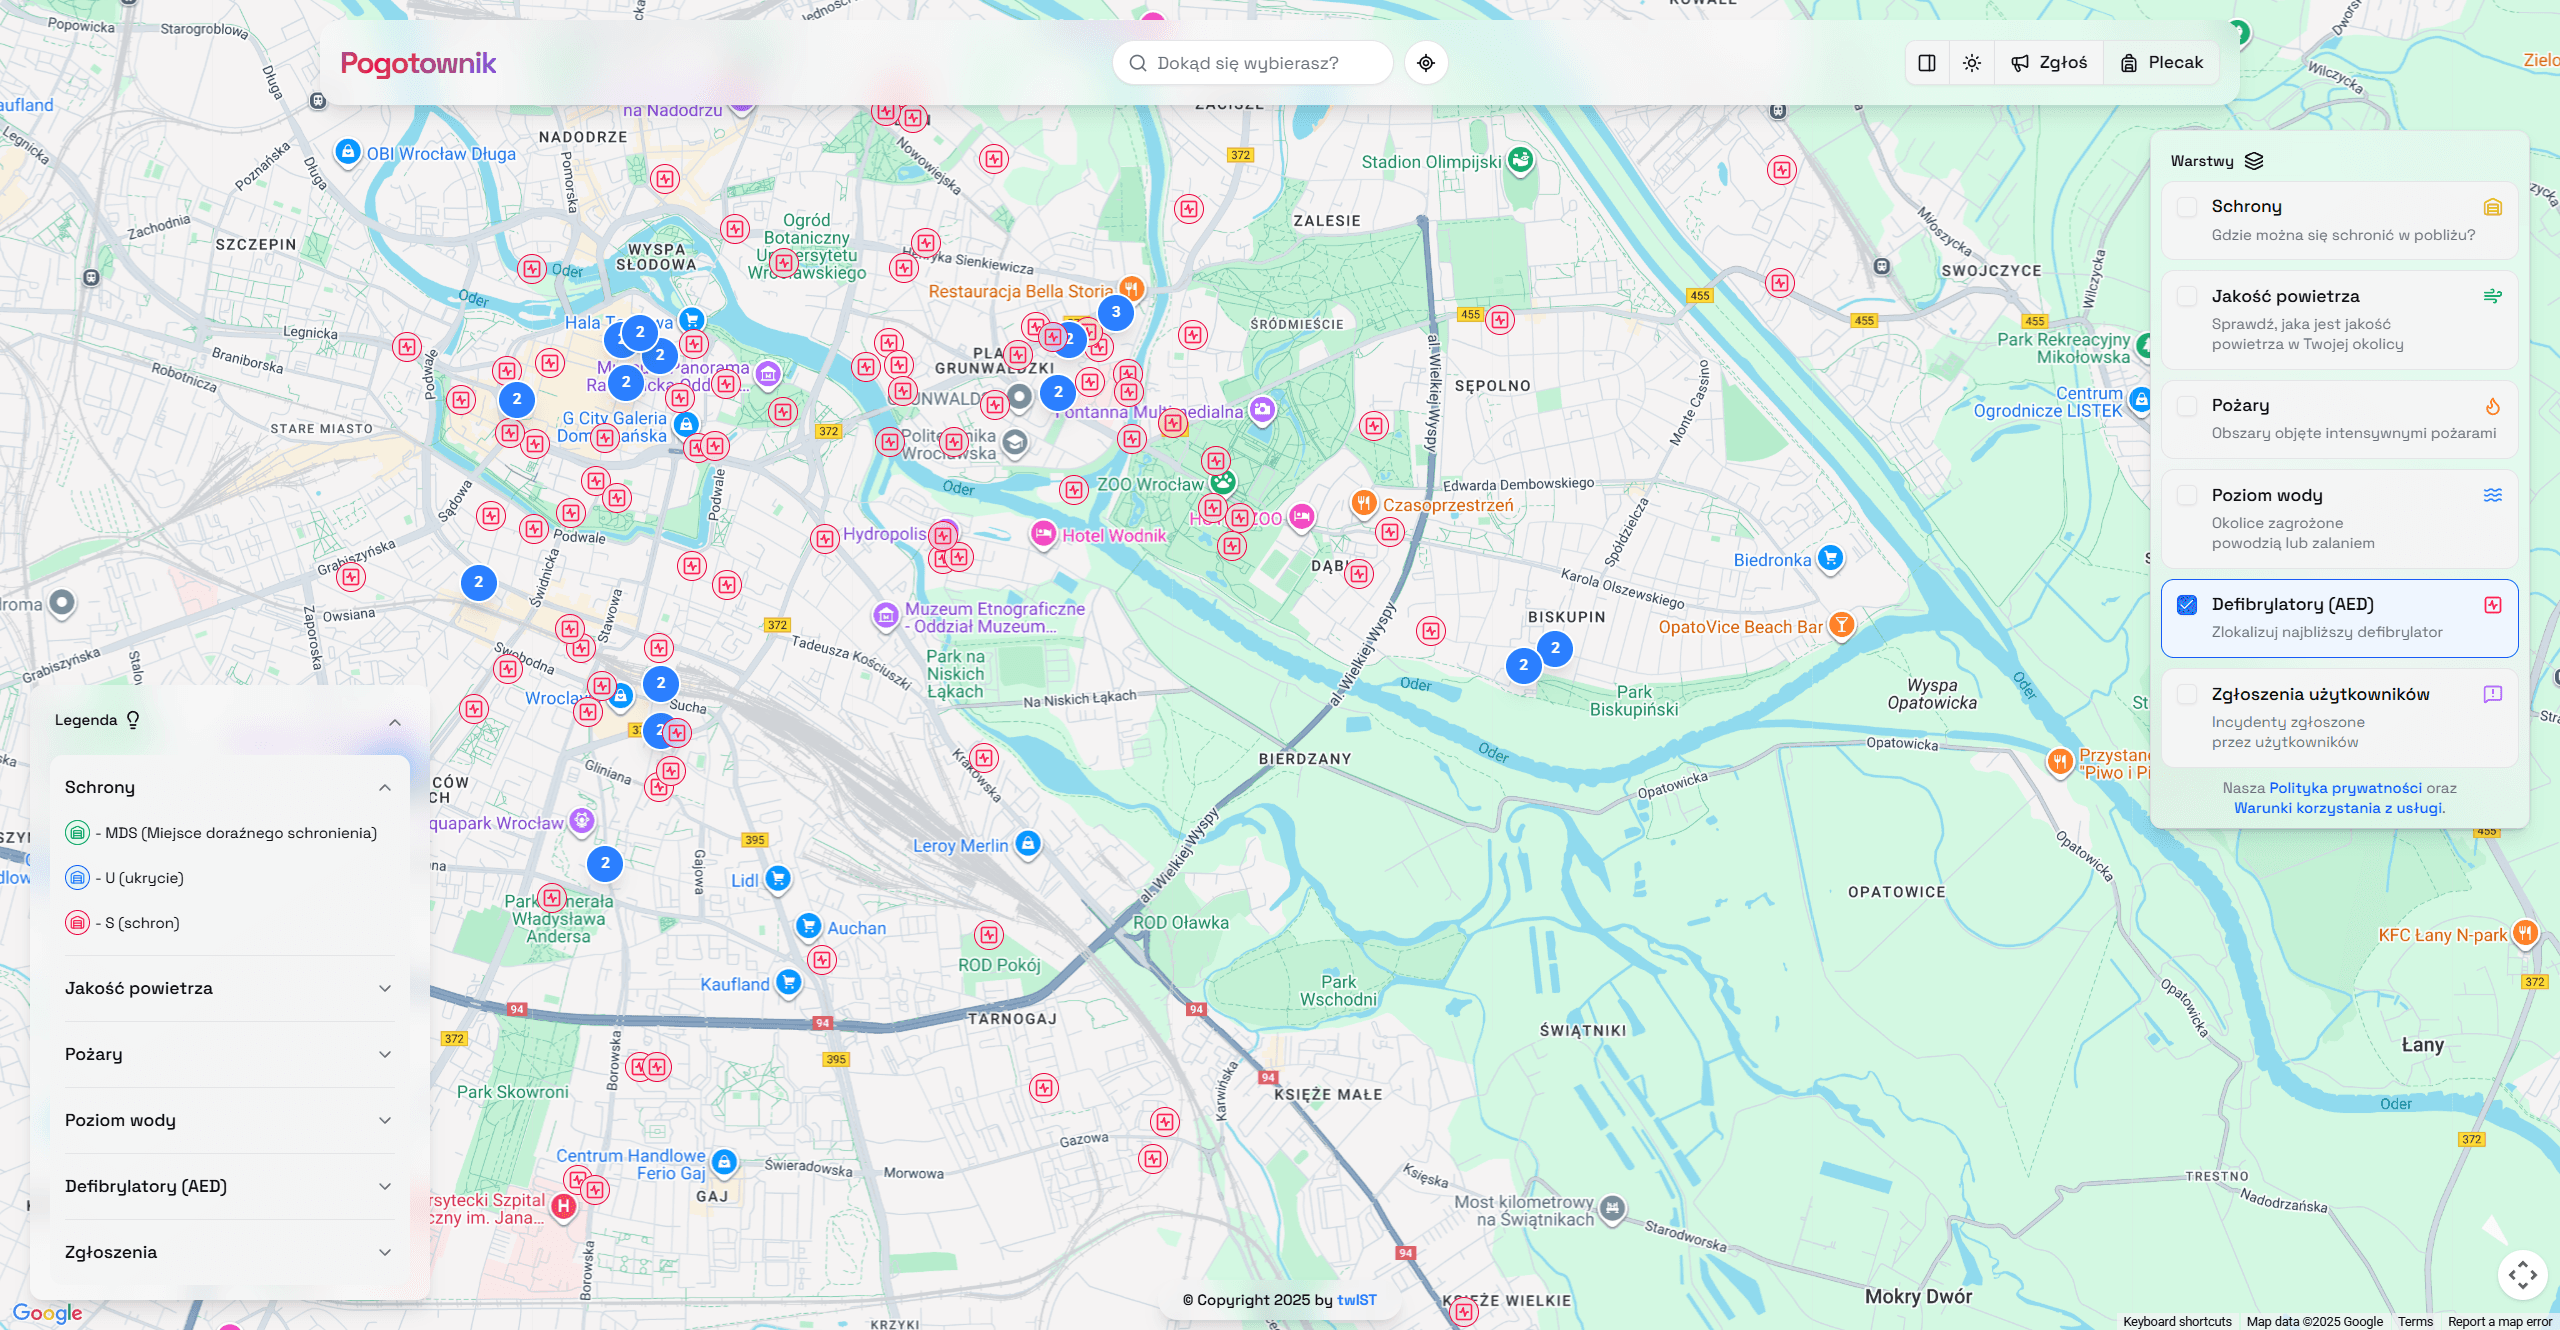
Task: Open the Zgłoś report button
Action: [x=2049, y=63]
